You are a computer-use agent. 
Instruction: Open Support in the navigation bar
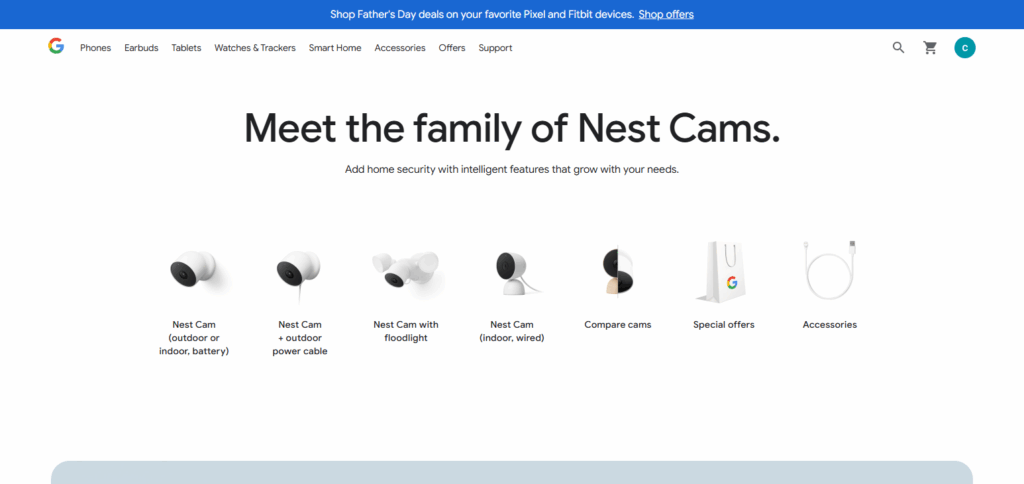click(495, 48)
